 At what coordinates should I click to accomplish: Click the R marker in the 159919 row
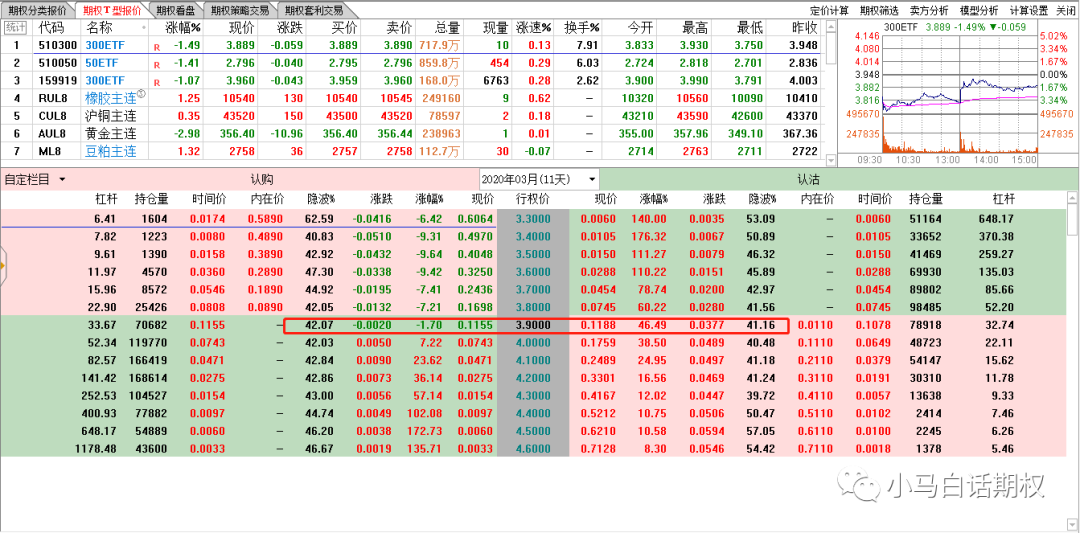coord(157,82)
